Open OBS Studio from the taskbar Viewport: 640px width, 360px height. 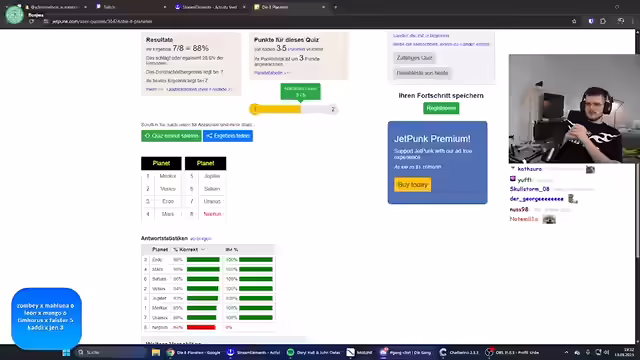tap(513, 352)
